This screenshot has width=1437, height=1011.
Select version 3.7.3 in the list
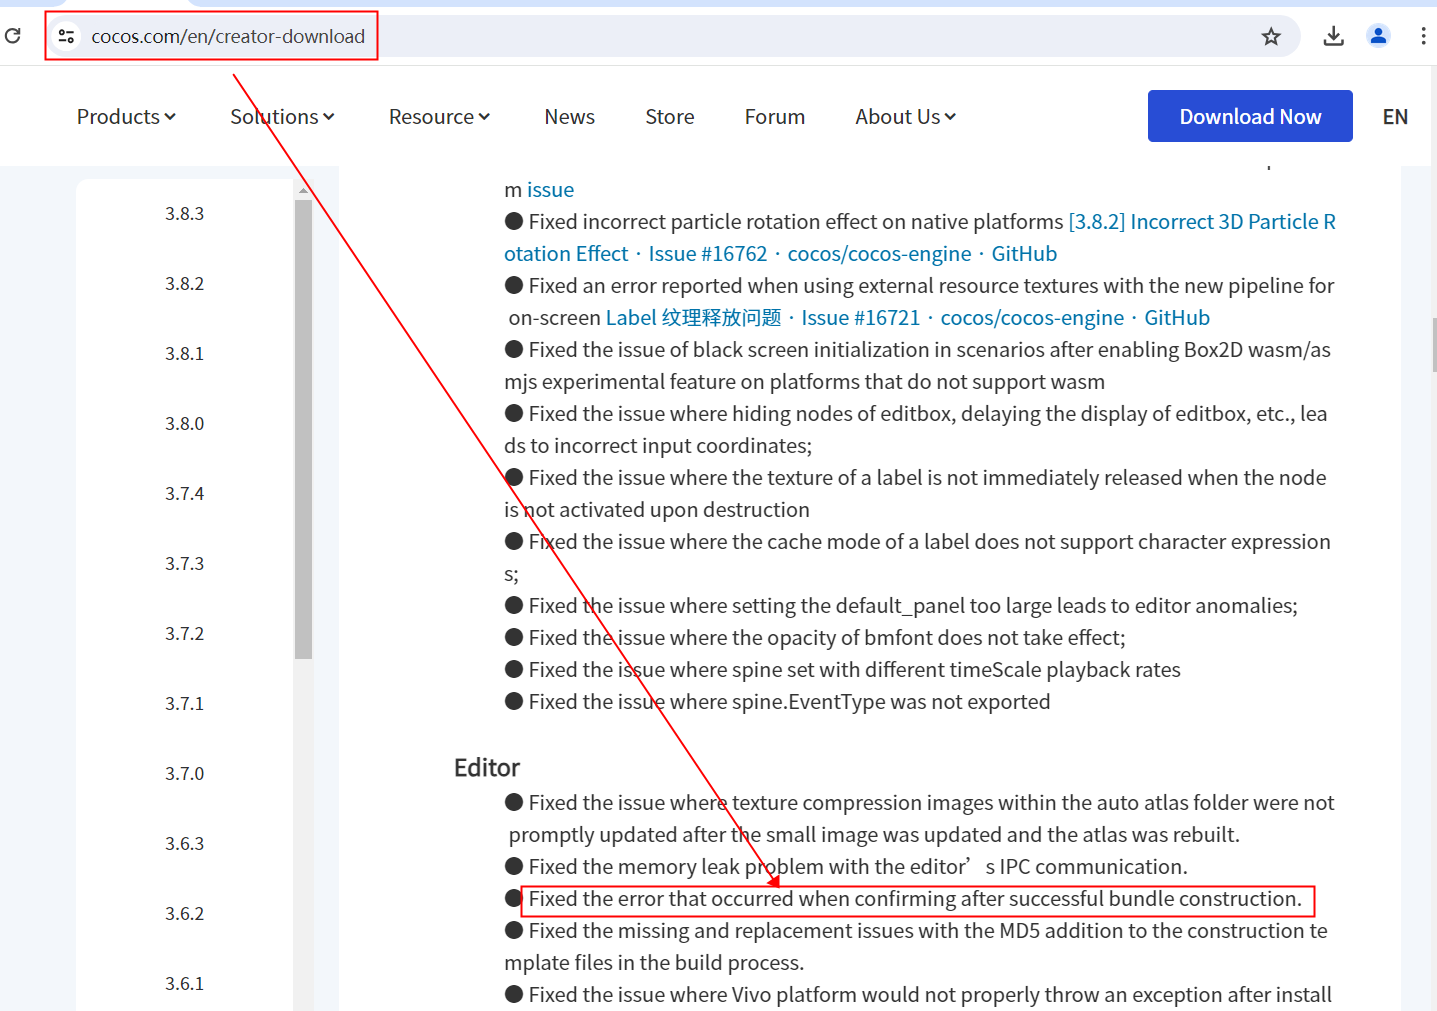pos(185,564)
